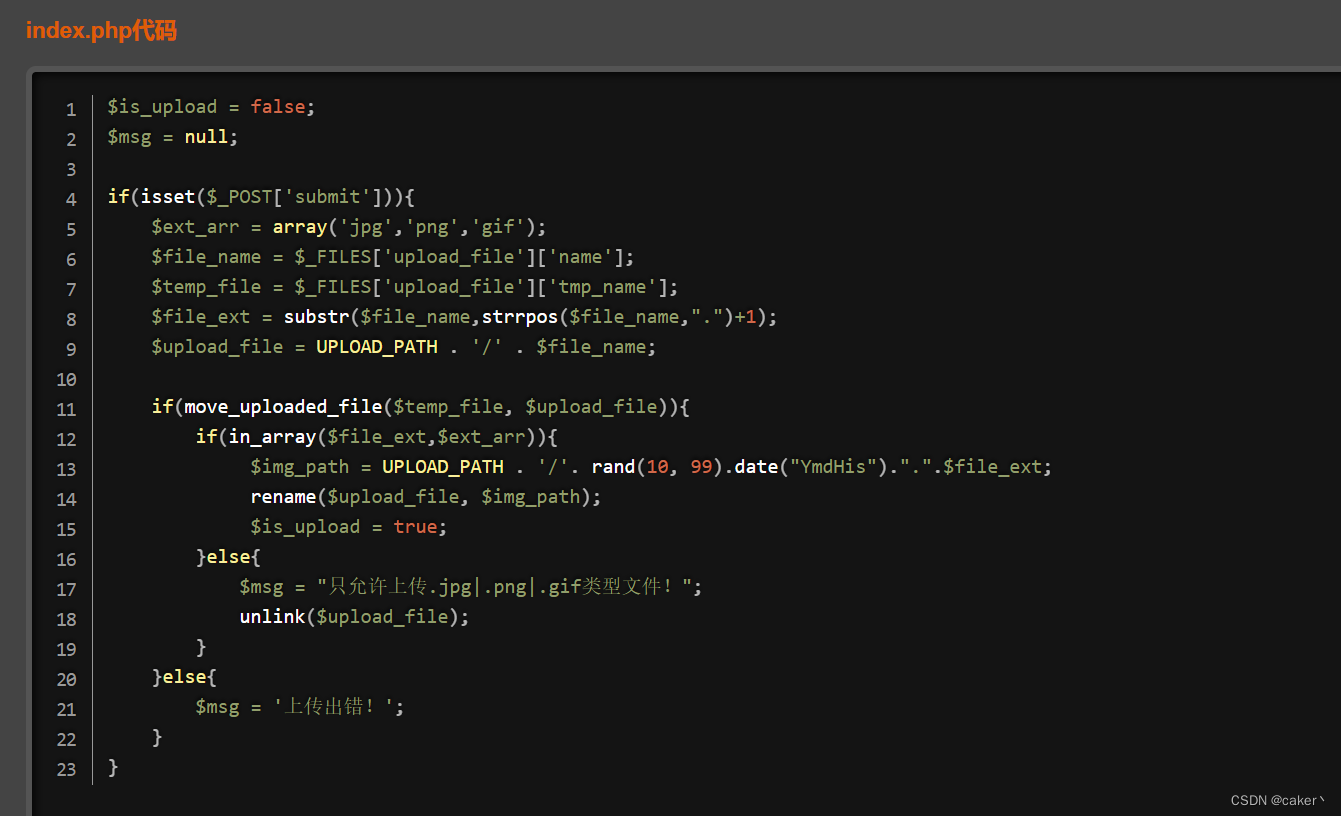The image size is (1341, 816).
Task: Click the unlink($upload_file) line
Action: click(354, 617)
